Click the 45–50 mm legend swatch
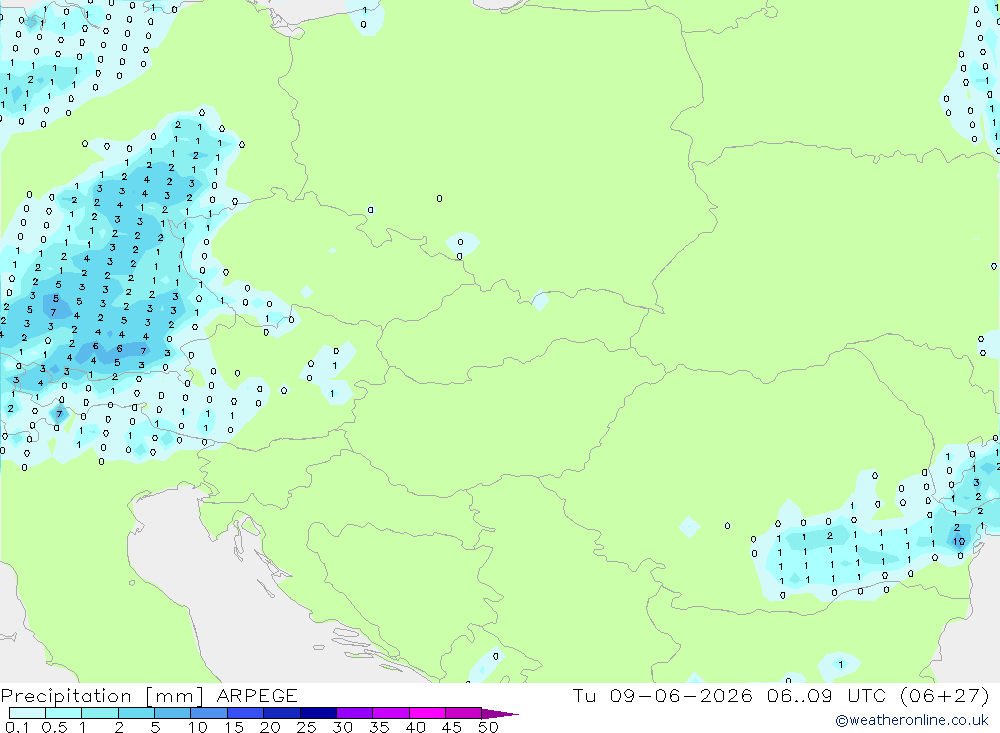The image size is (1000, 733). [x=463, y=713]
